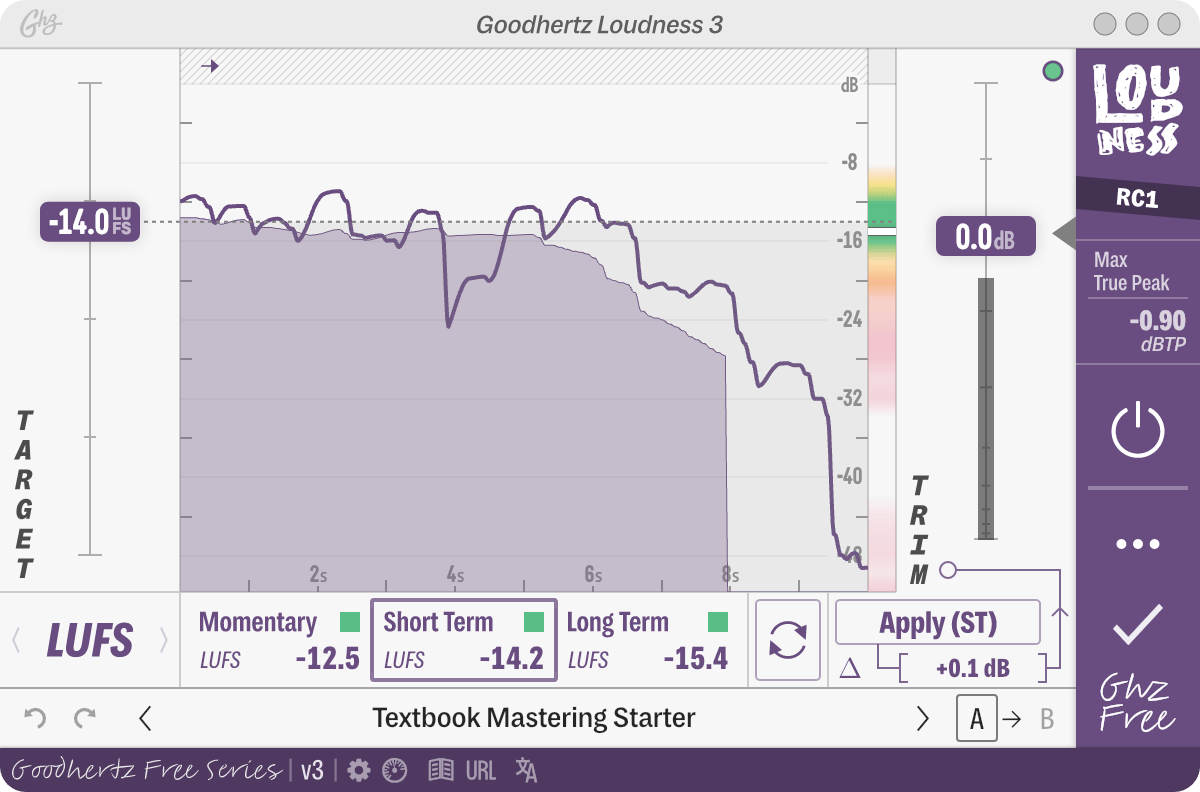The image size is (1200, 792).
Task: Select the Long Term loudness reading
Action: (x=648, y=641)
